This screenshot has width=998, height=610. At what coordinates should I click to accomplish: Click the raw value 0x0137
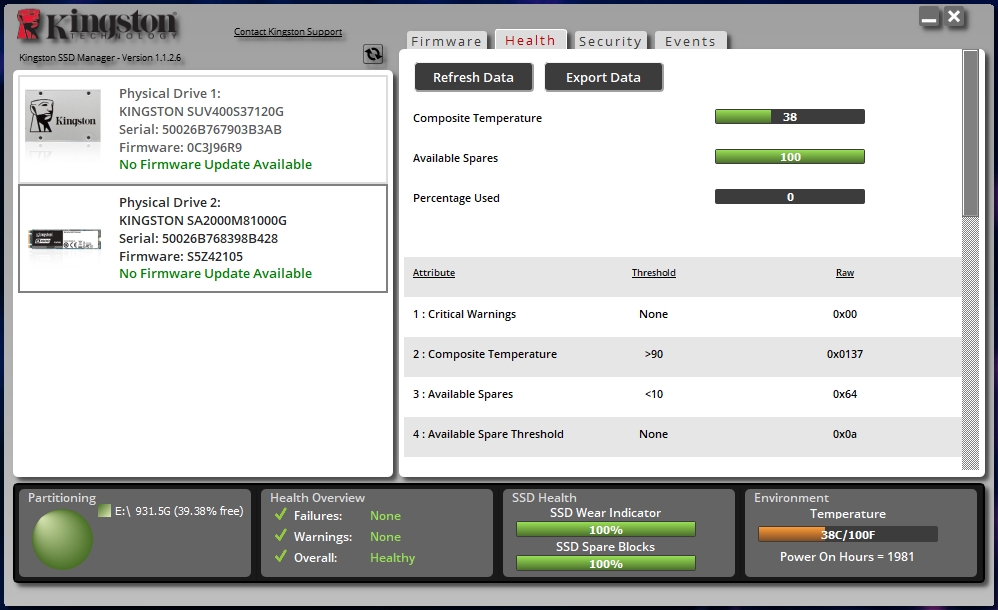pos(845,354)
